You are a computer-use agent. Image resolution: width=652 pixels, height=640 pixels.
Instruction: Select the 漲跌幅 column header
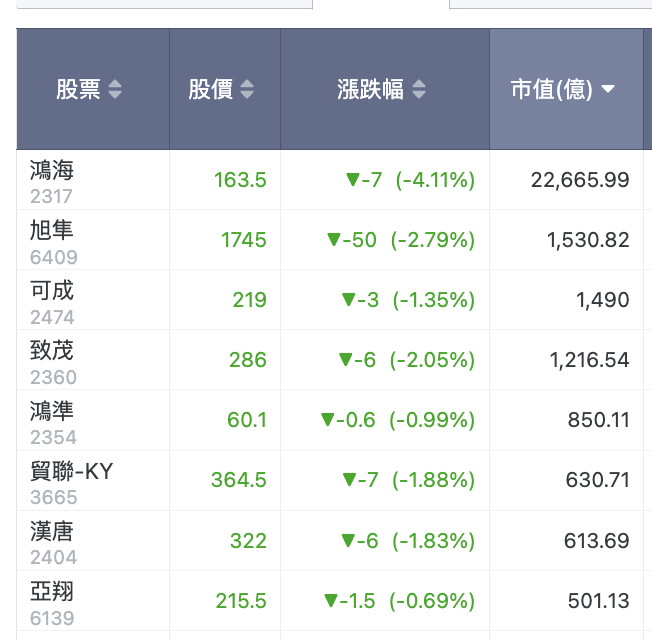pos(385,89)
